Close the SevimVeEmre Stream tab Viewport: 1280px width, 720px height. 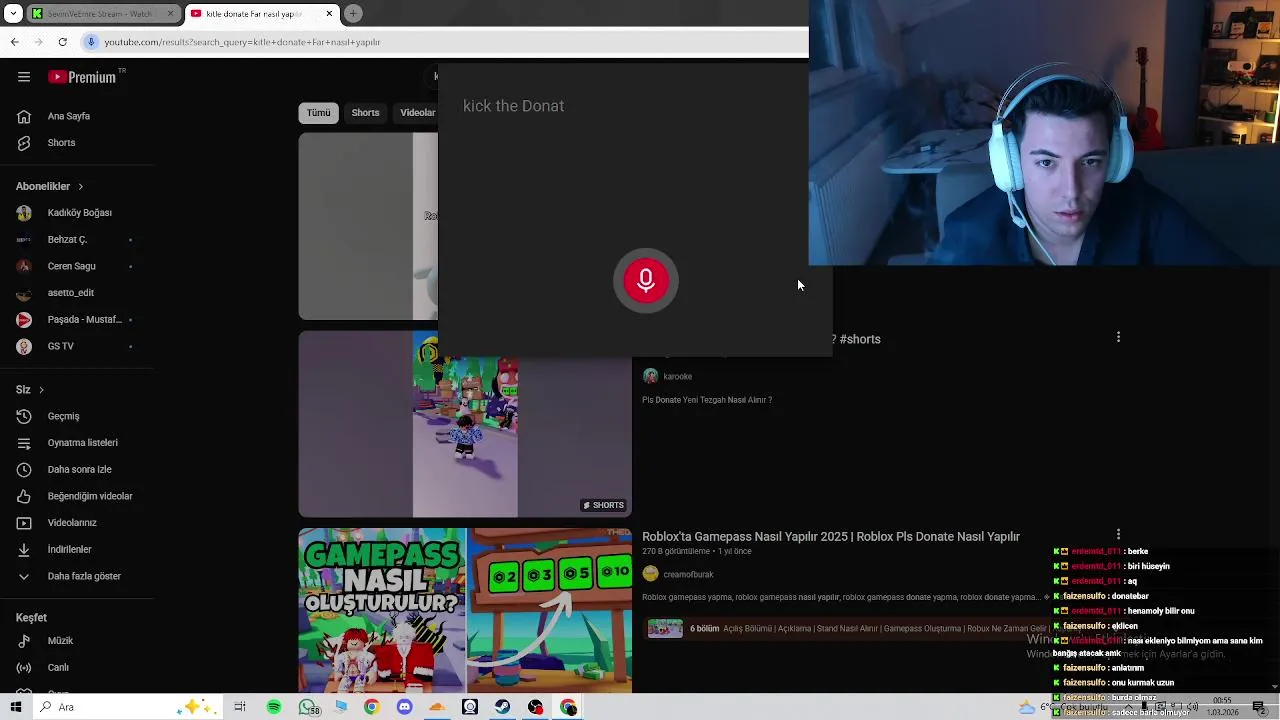tap(170, 14)
